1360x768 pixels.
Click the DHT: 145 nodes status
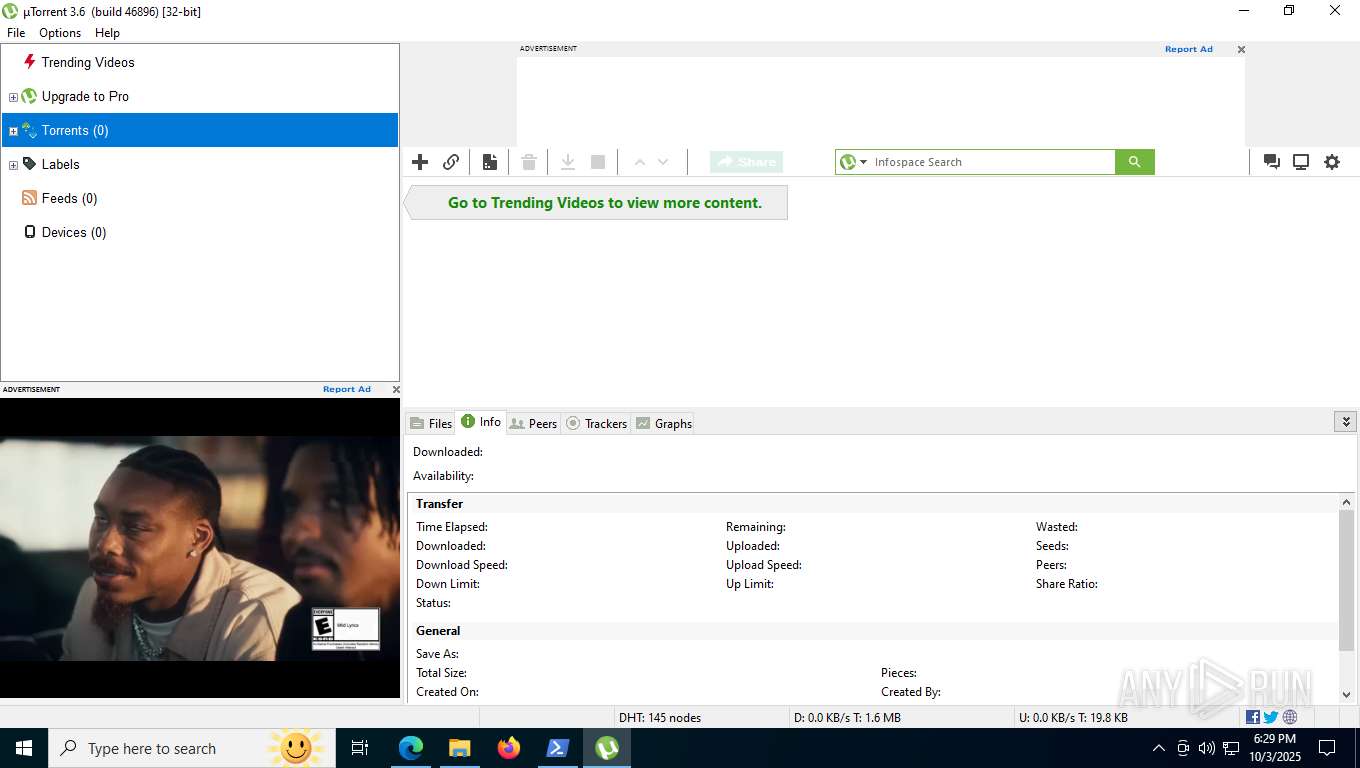tap(660, 717)
